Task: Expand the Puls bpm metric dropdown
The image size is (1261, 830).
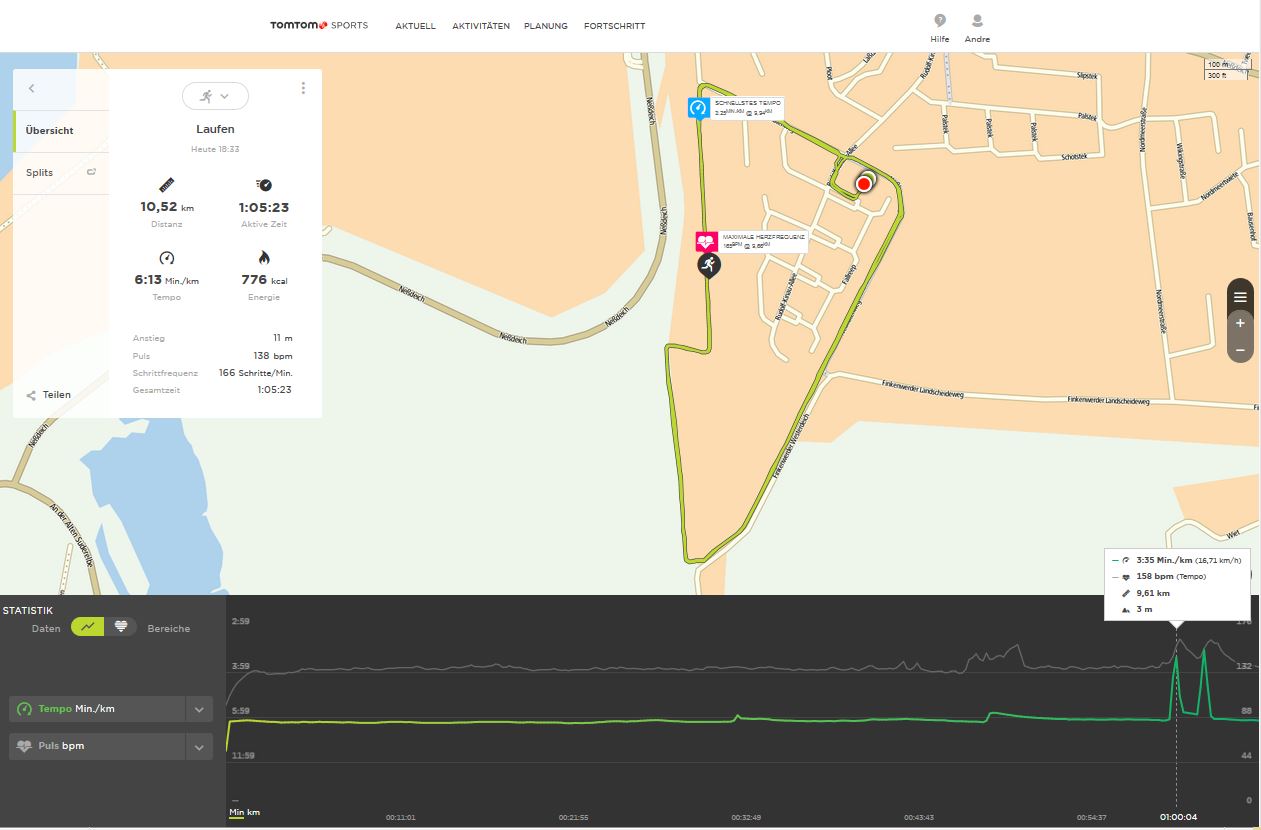Action: 199,746
